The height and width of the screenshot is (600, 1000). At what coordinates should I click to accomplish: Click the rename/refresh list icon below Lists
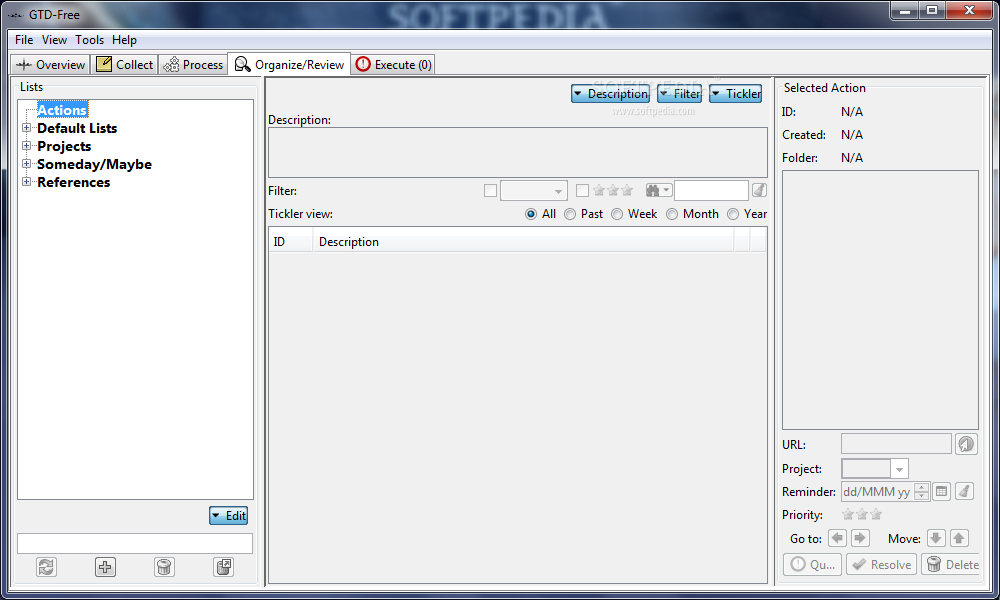click(x=46, y=566)
